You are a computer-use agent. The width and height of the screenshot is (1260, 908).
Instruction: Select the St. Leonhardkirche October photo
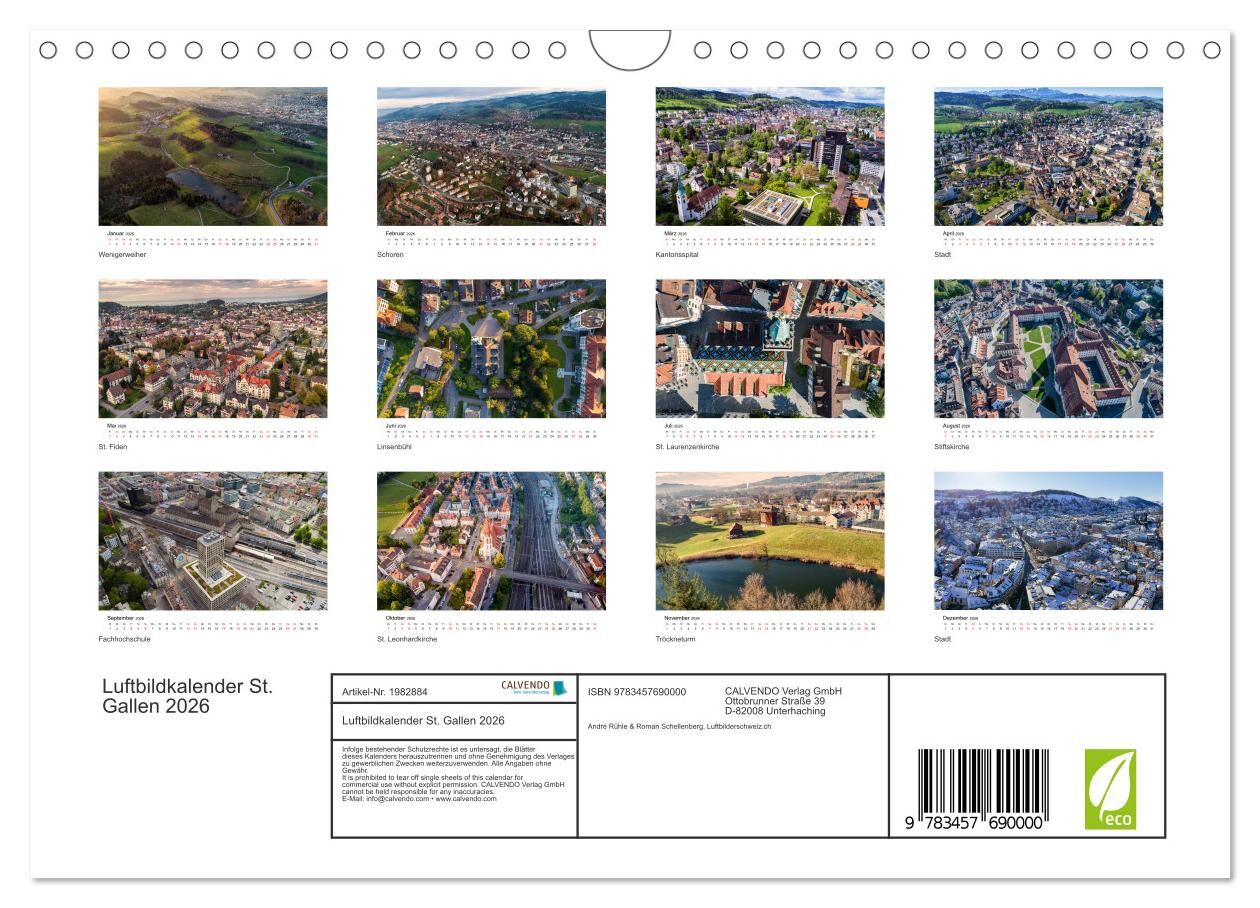(491, 541)
